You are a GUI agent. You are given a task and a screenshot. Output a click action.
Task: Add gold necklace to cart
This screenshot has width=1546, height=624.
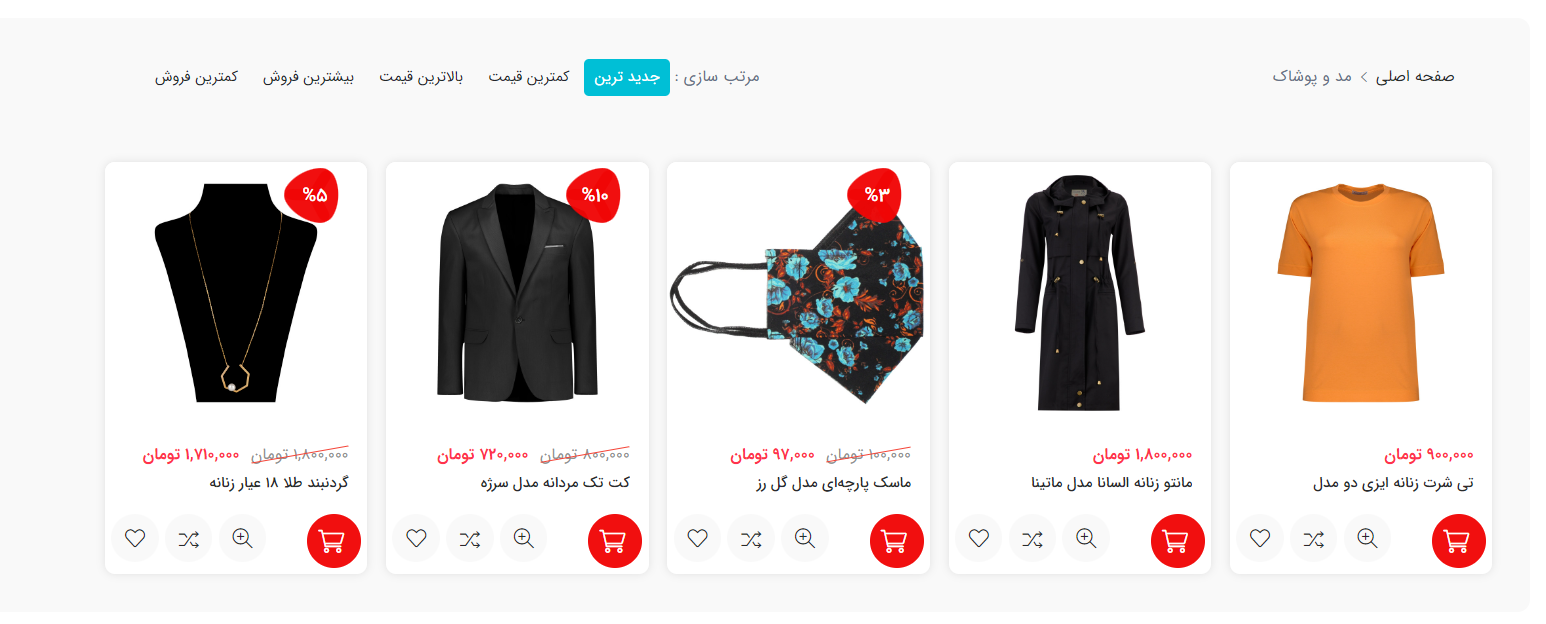pos(334,541)
